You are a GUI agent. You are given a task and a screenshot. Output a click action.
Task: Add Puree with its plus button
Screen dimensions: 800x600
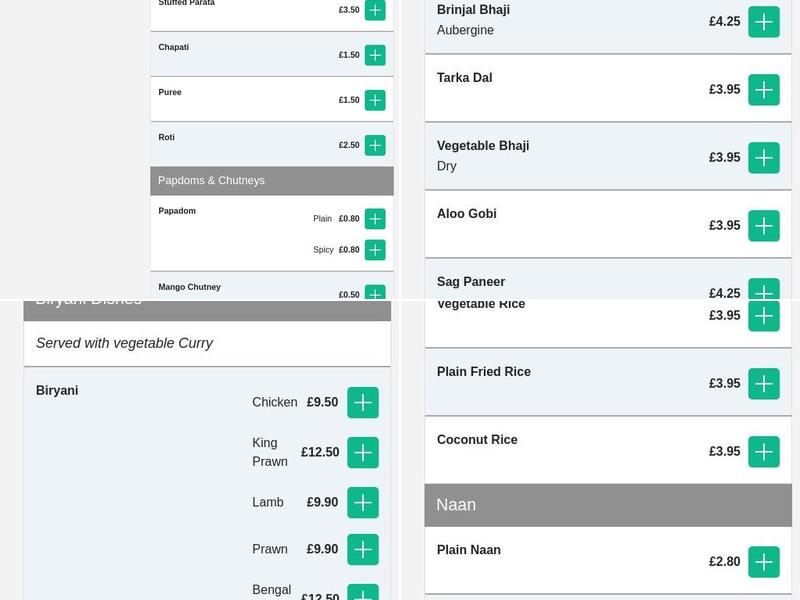pyautogui.click(x=375, y=100)
